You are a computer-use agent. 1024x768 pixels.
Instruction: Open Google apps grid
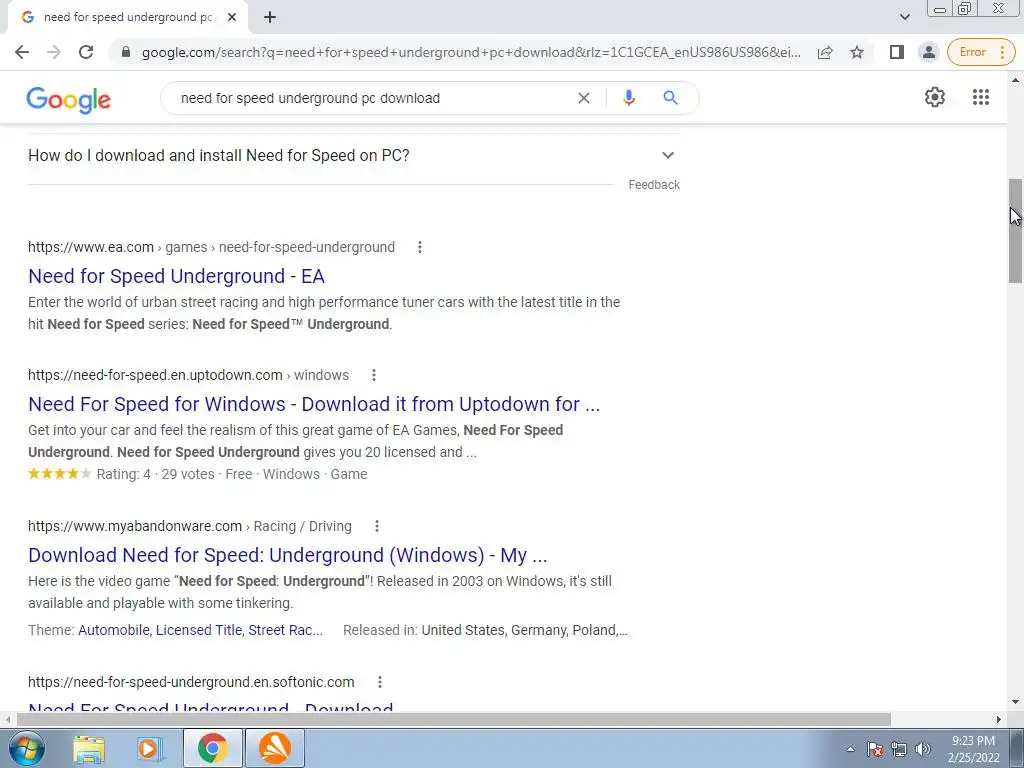(x=980, y=97)
